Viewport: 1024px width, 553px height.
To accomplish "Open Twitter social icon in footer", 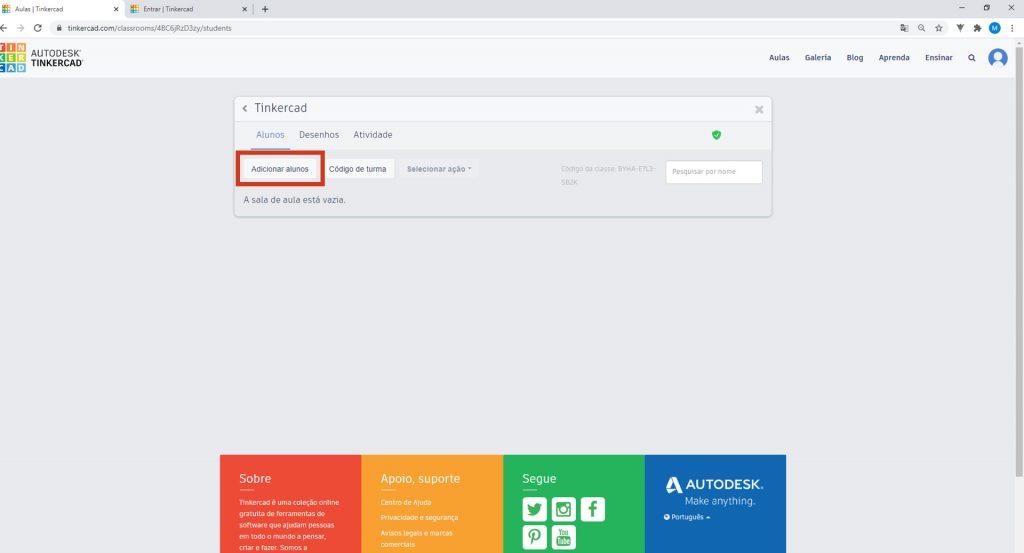I will pos(534,509).
